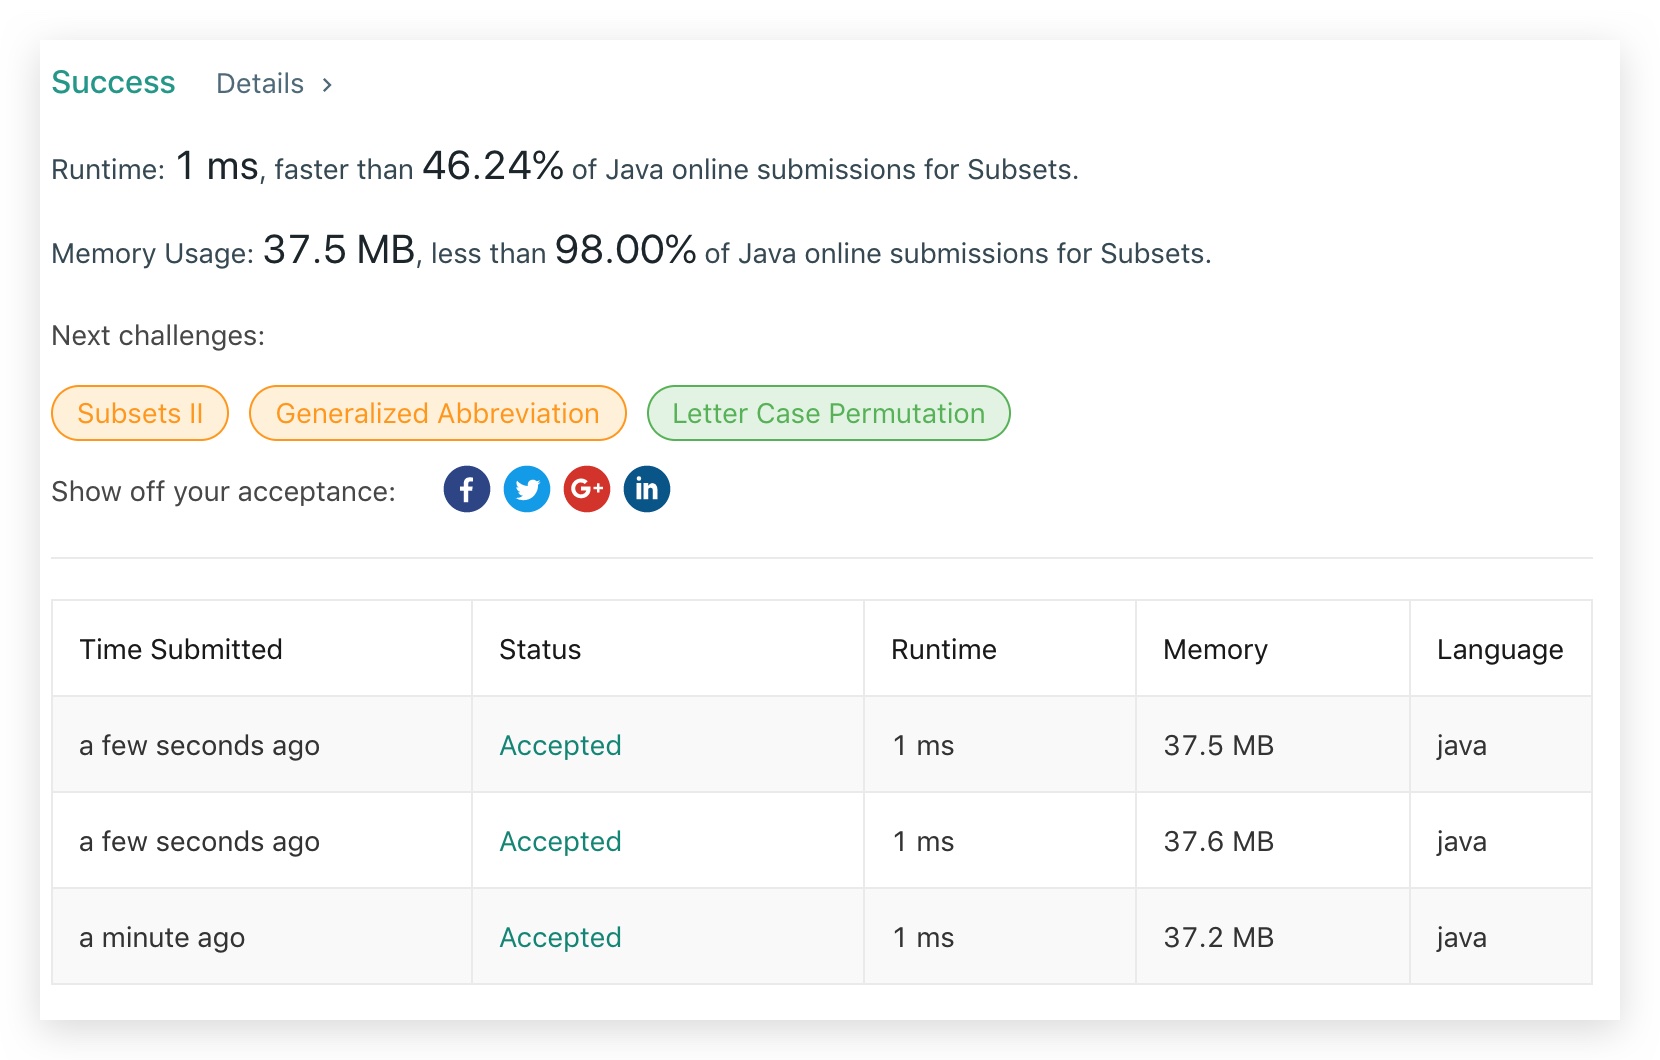Click the Success status heading
1660x1060 pixels.
[x=113, y=83]
